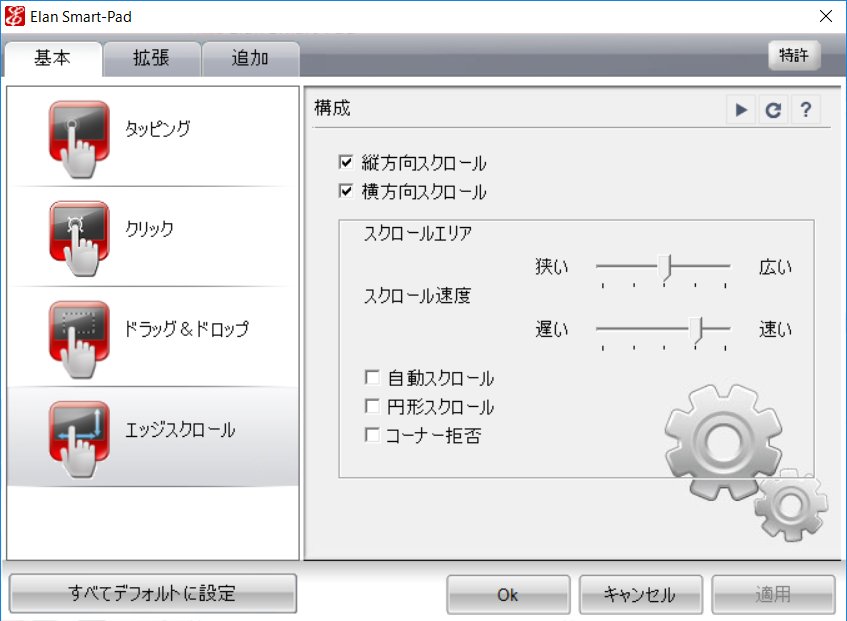Click the 適用 button

tap(773, 595)
